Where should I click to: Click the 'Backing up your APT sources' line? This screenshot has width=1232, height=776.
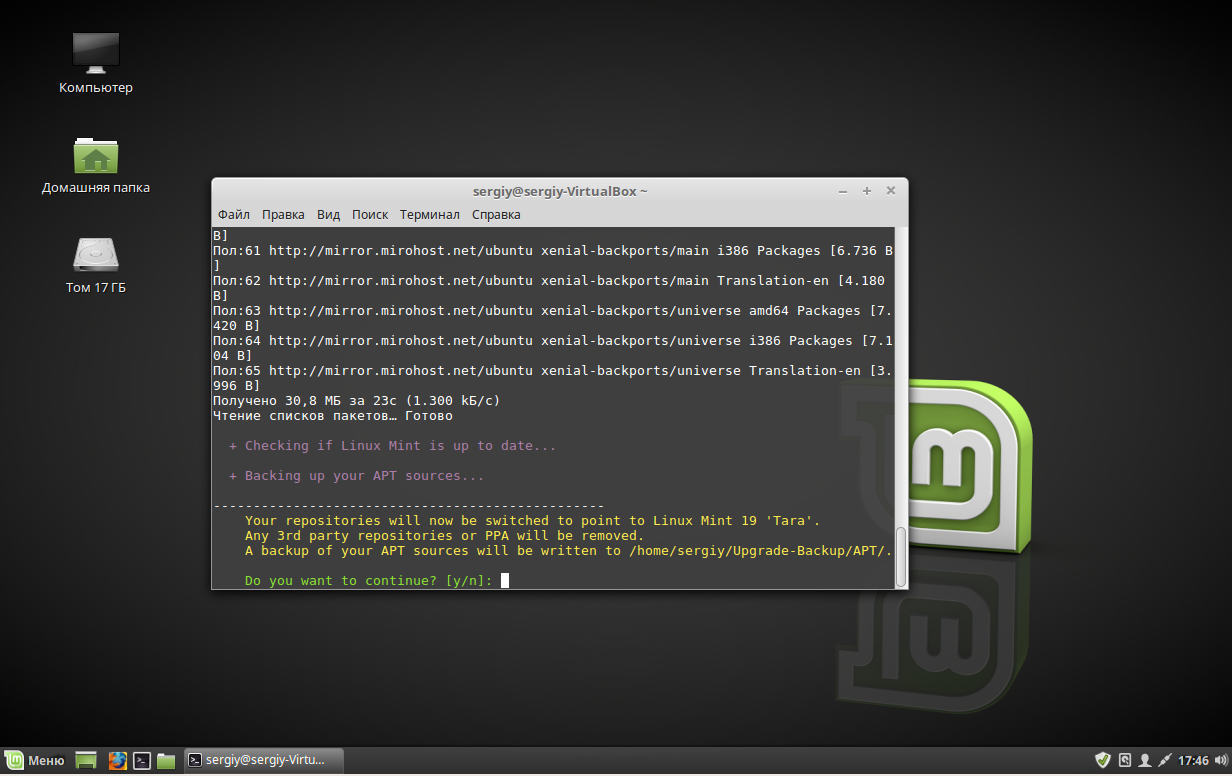pos(356,476)
